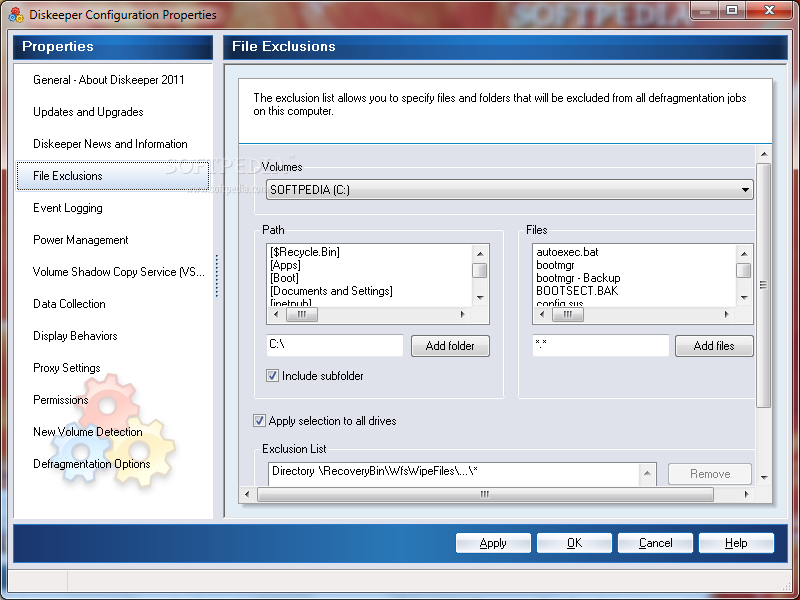Viewport: 800px width, 600px height.
Task: Select Permissions in the Properties list
Action: [61, 400]
